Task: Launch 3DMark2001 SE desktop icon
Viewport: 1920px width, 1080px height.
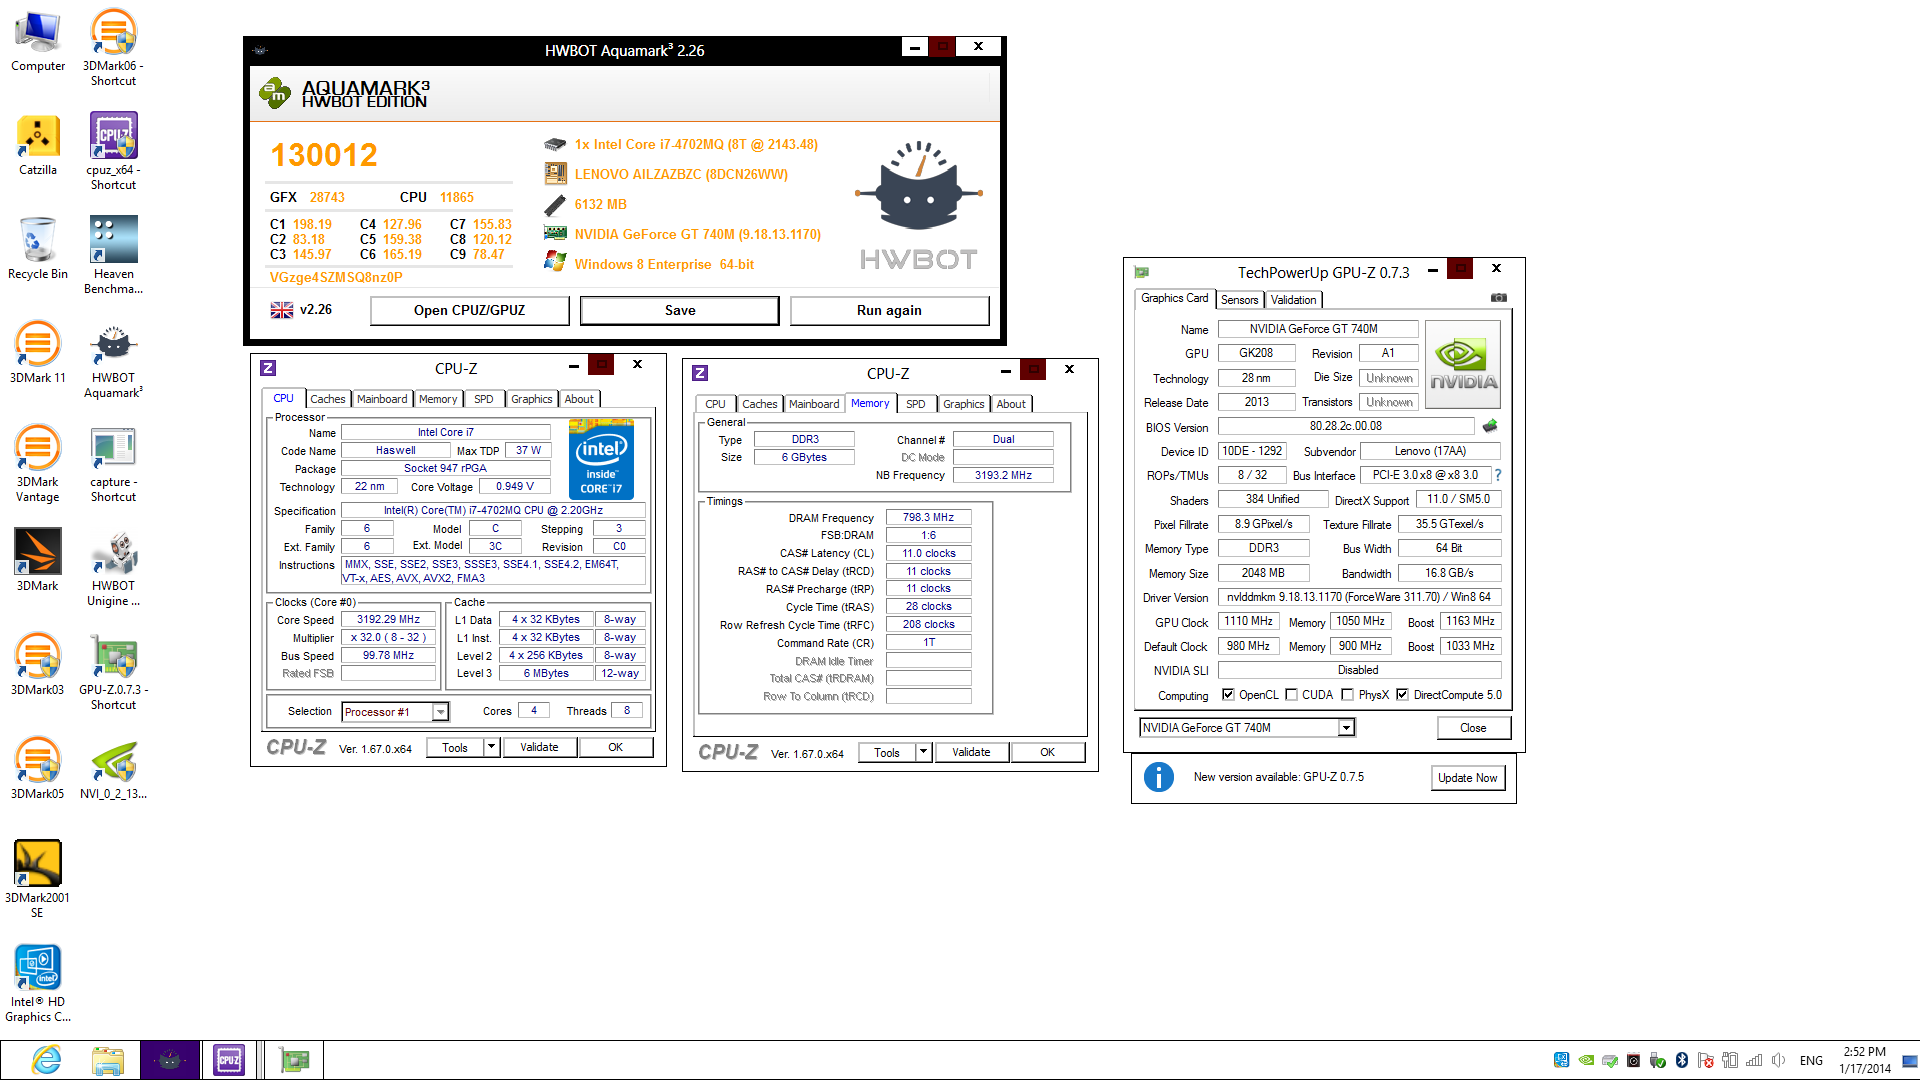Action: pyautogui.click(x=38, y=879)
